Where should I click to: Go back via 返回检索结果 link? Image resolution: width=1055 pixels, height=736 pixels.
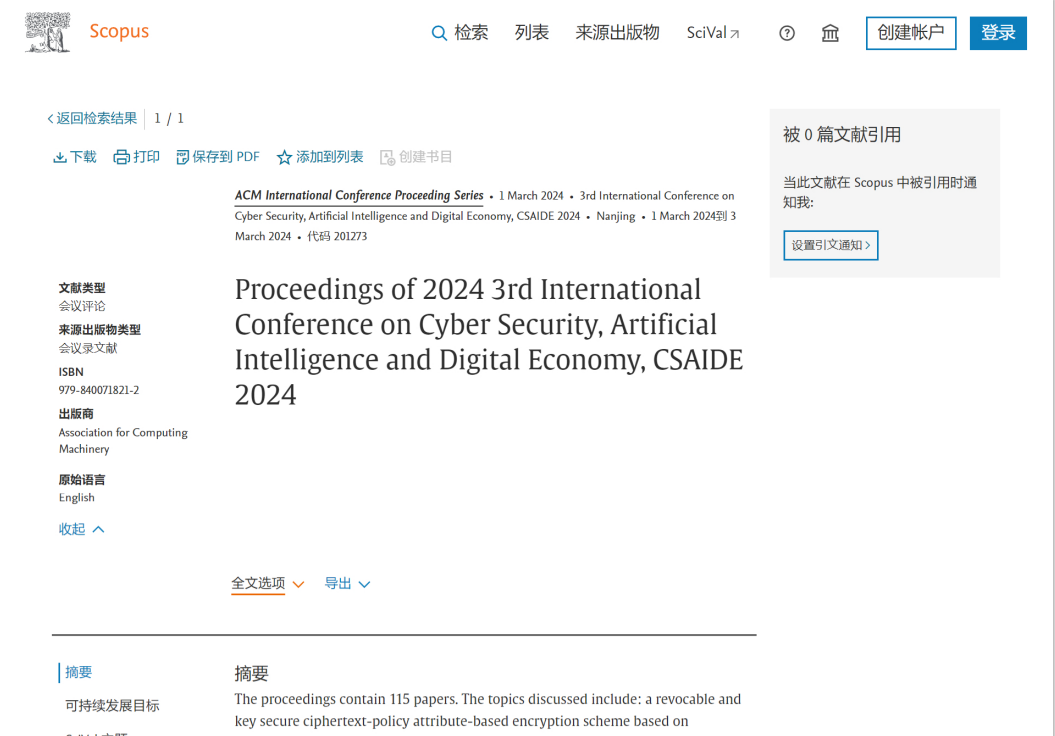[x=92, y=118]
